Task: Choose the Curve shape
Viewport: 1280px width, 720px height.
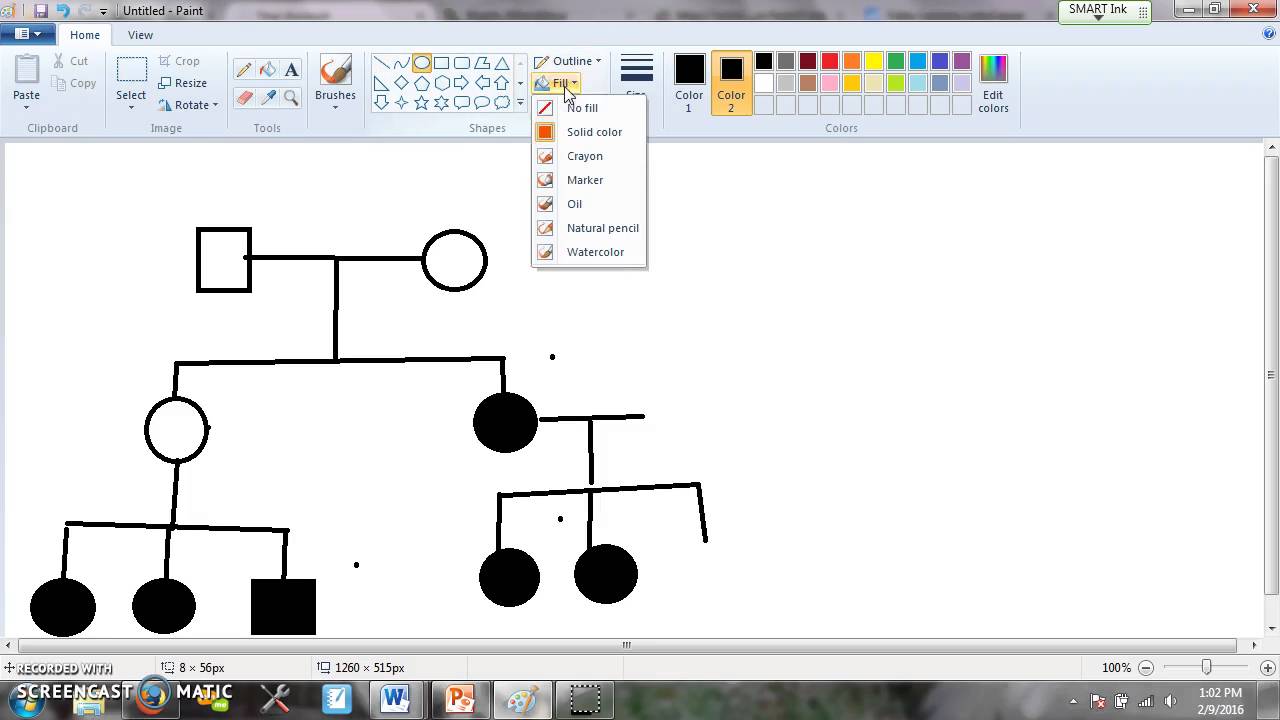Action: pos(401,63)
